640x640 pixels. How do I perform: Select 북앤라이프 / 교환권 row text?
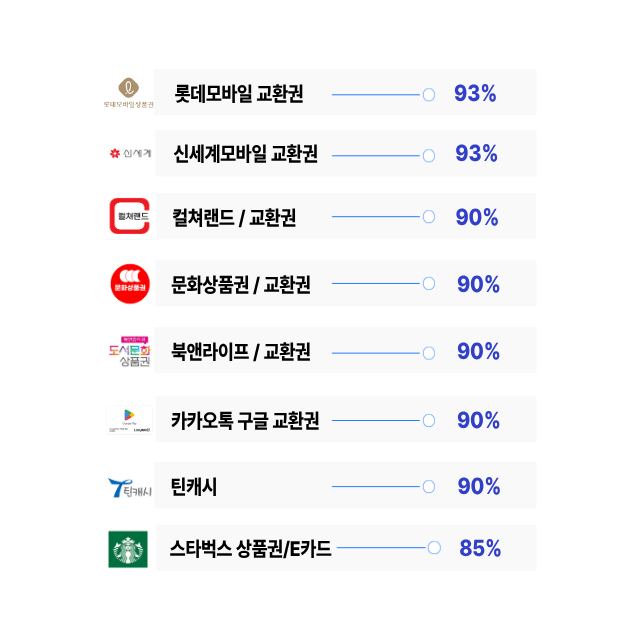pyautogui.click(x=241, y=352)
